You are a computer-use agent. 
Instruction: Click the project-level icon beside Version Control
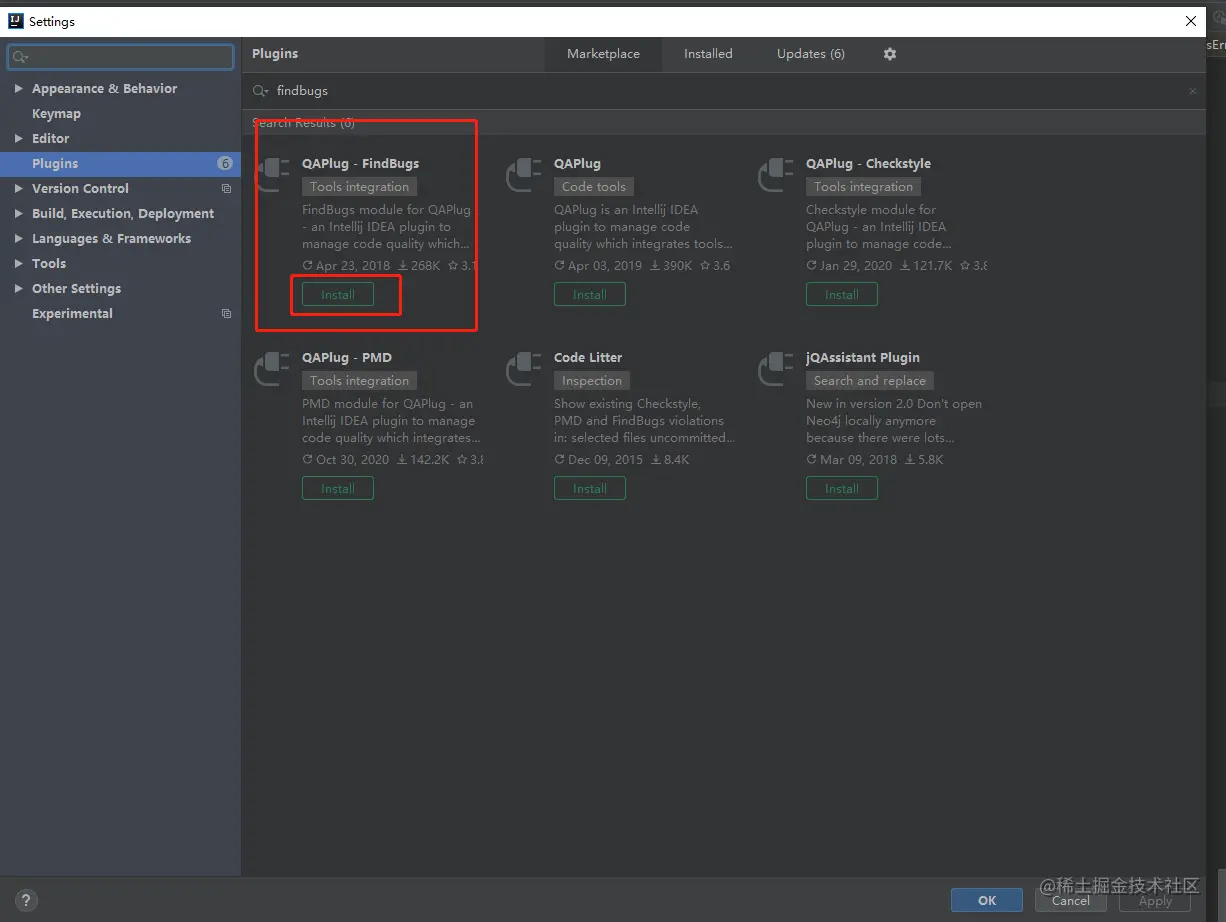[226, 189]
